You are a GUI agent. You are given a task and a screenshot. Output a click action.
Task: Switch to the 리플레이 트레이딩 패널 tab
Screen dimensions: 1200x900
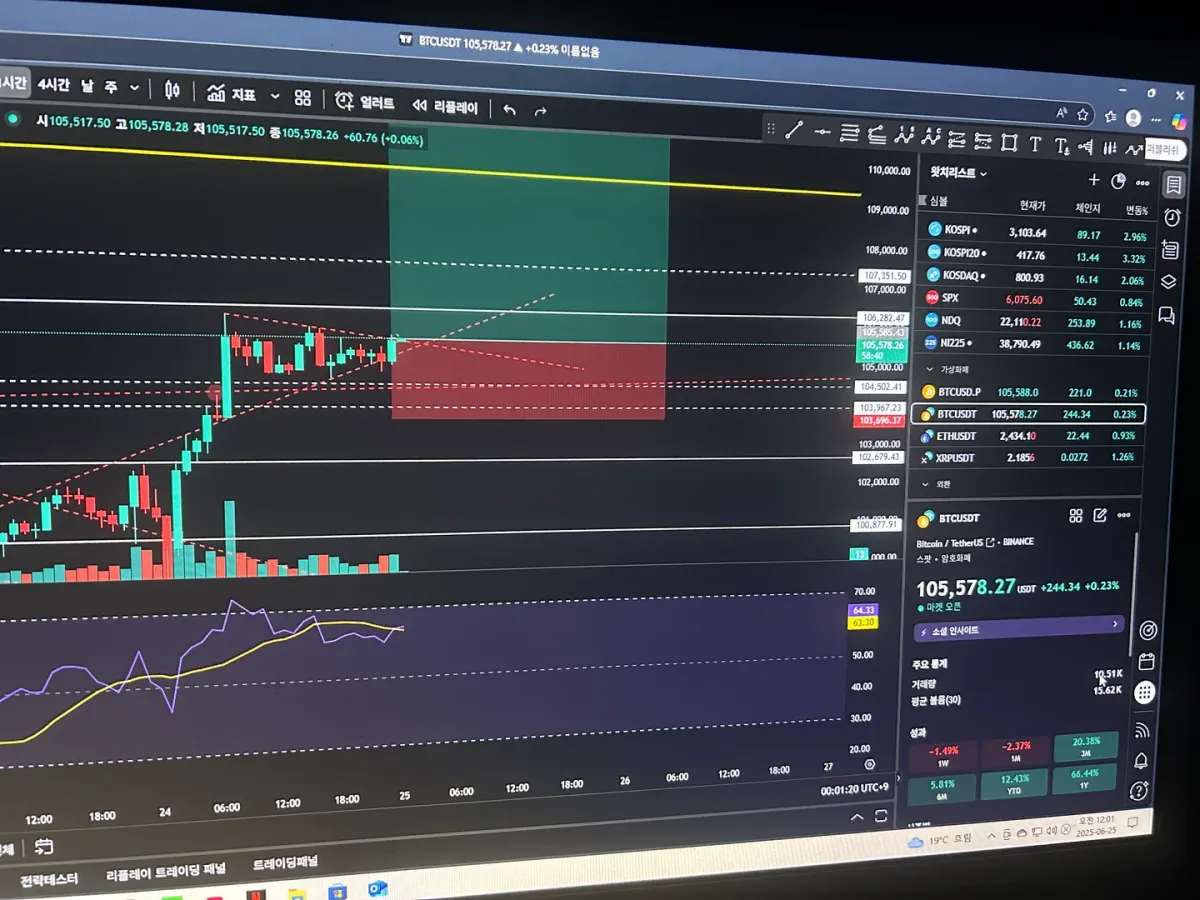(166, 870)
